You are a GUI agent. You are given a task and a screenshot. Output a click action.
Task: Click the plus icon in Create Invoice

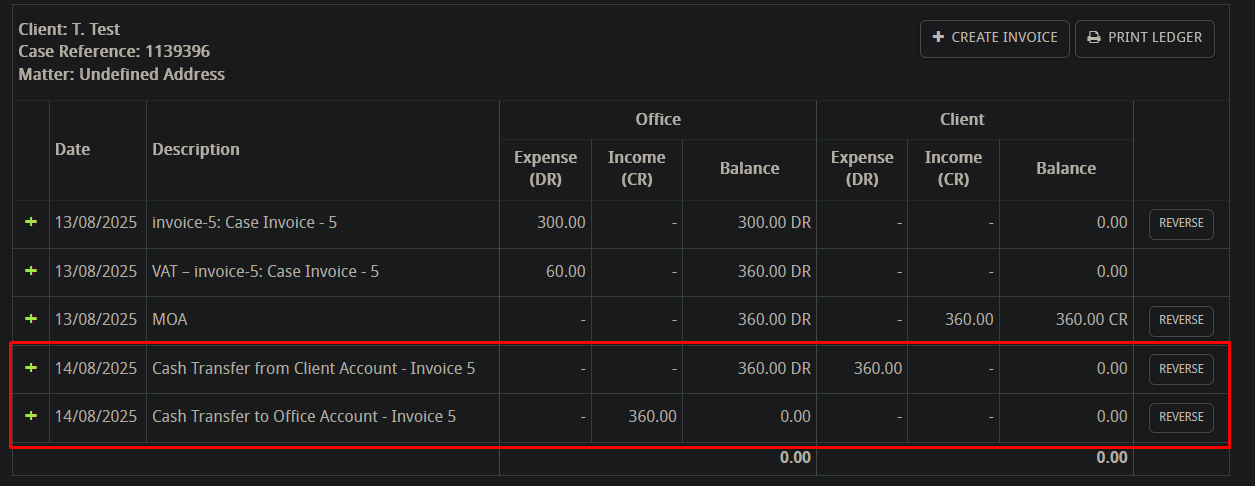[x=938, y=37]
